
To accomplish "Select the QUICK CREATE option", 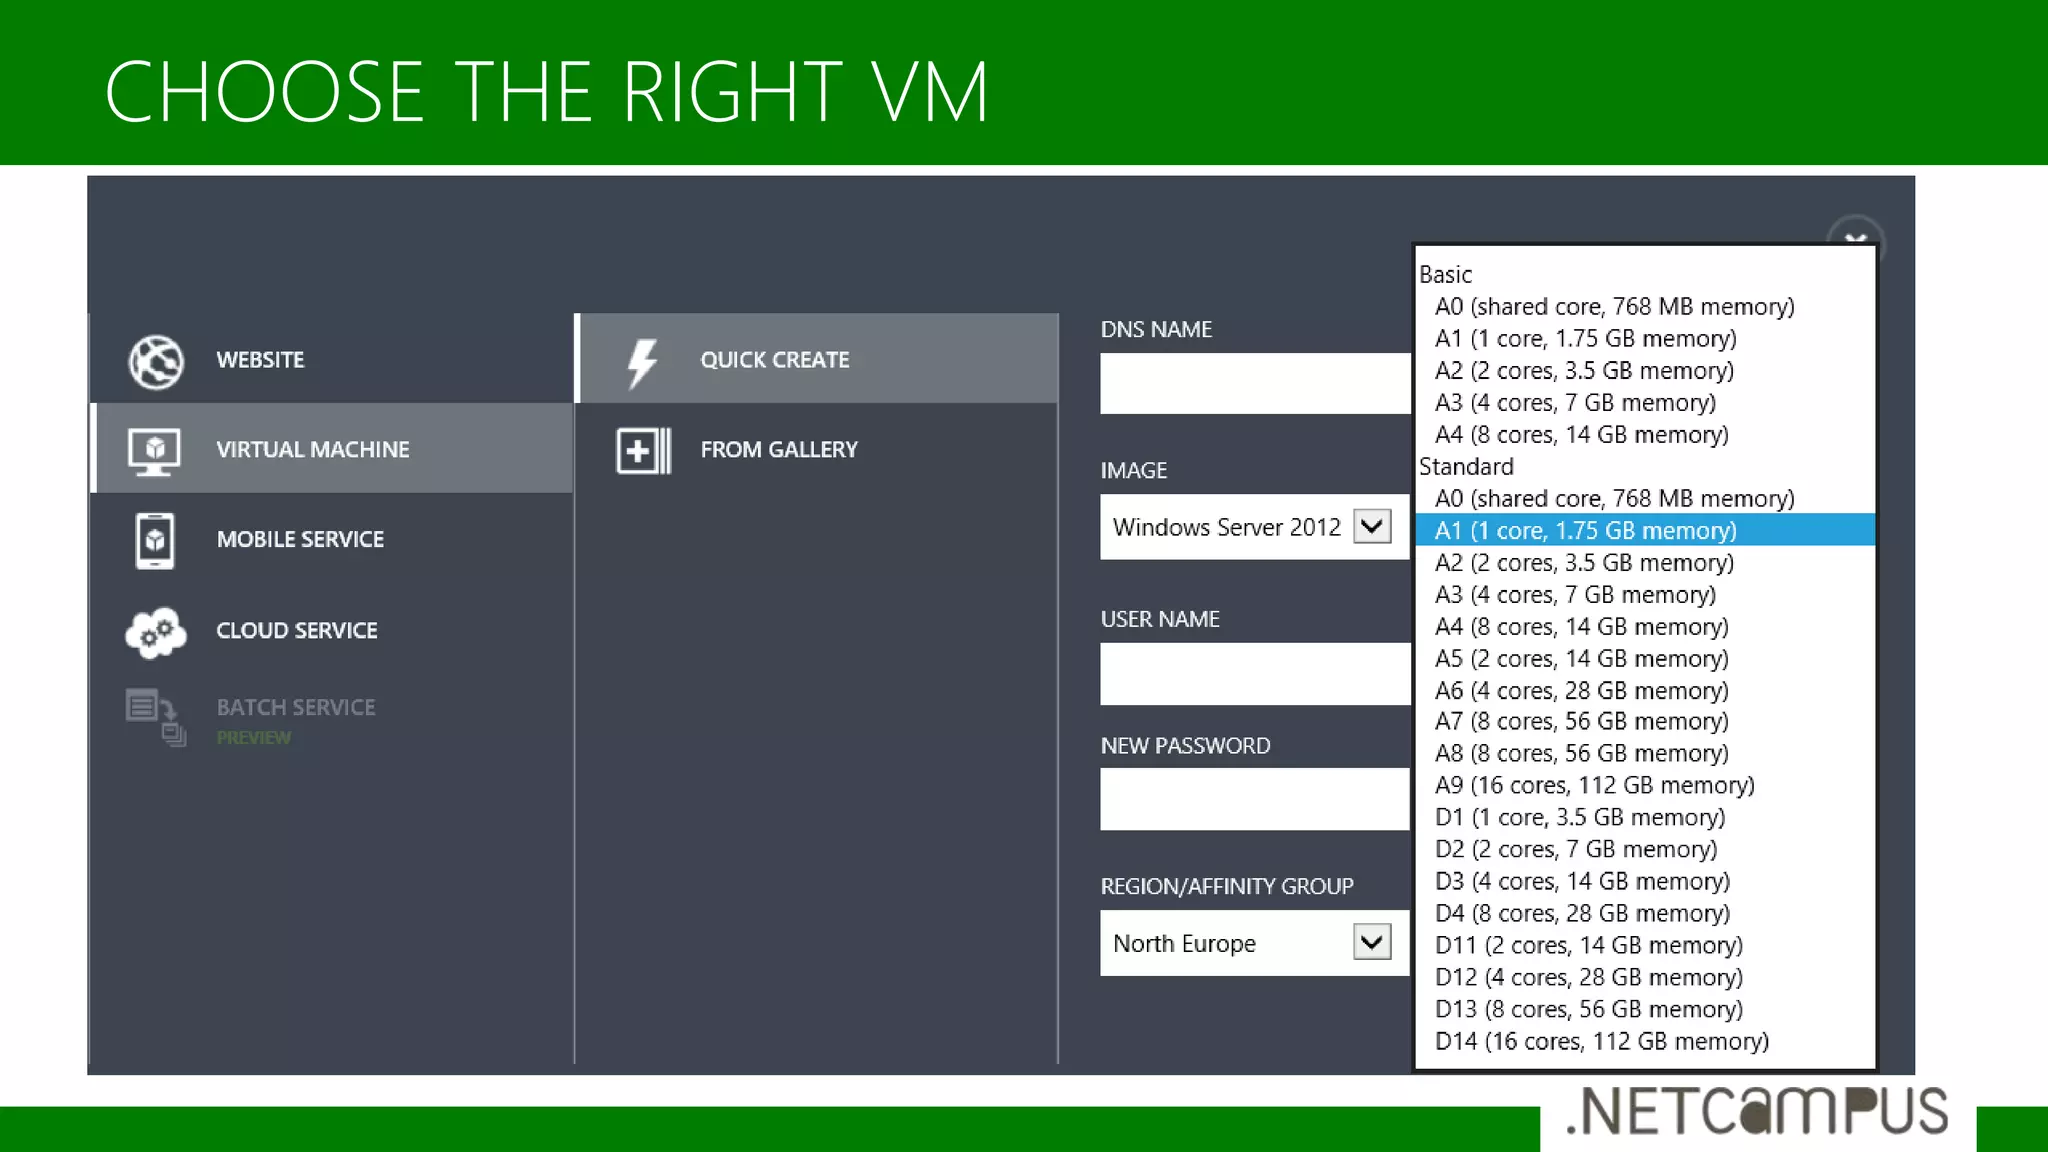I will pyautogui.click(x=818, y=359).
